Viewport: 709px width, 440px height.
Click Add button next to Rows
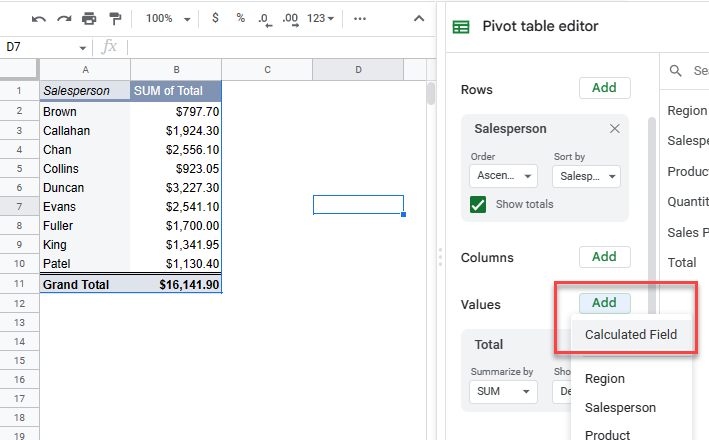pyautogui.click(x=604, y=88)
